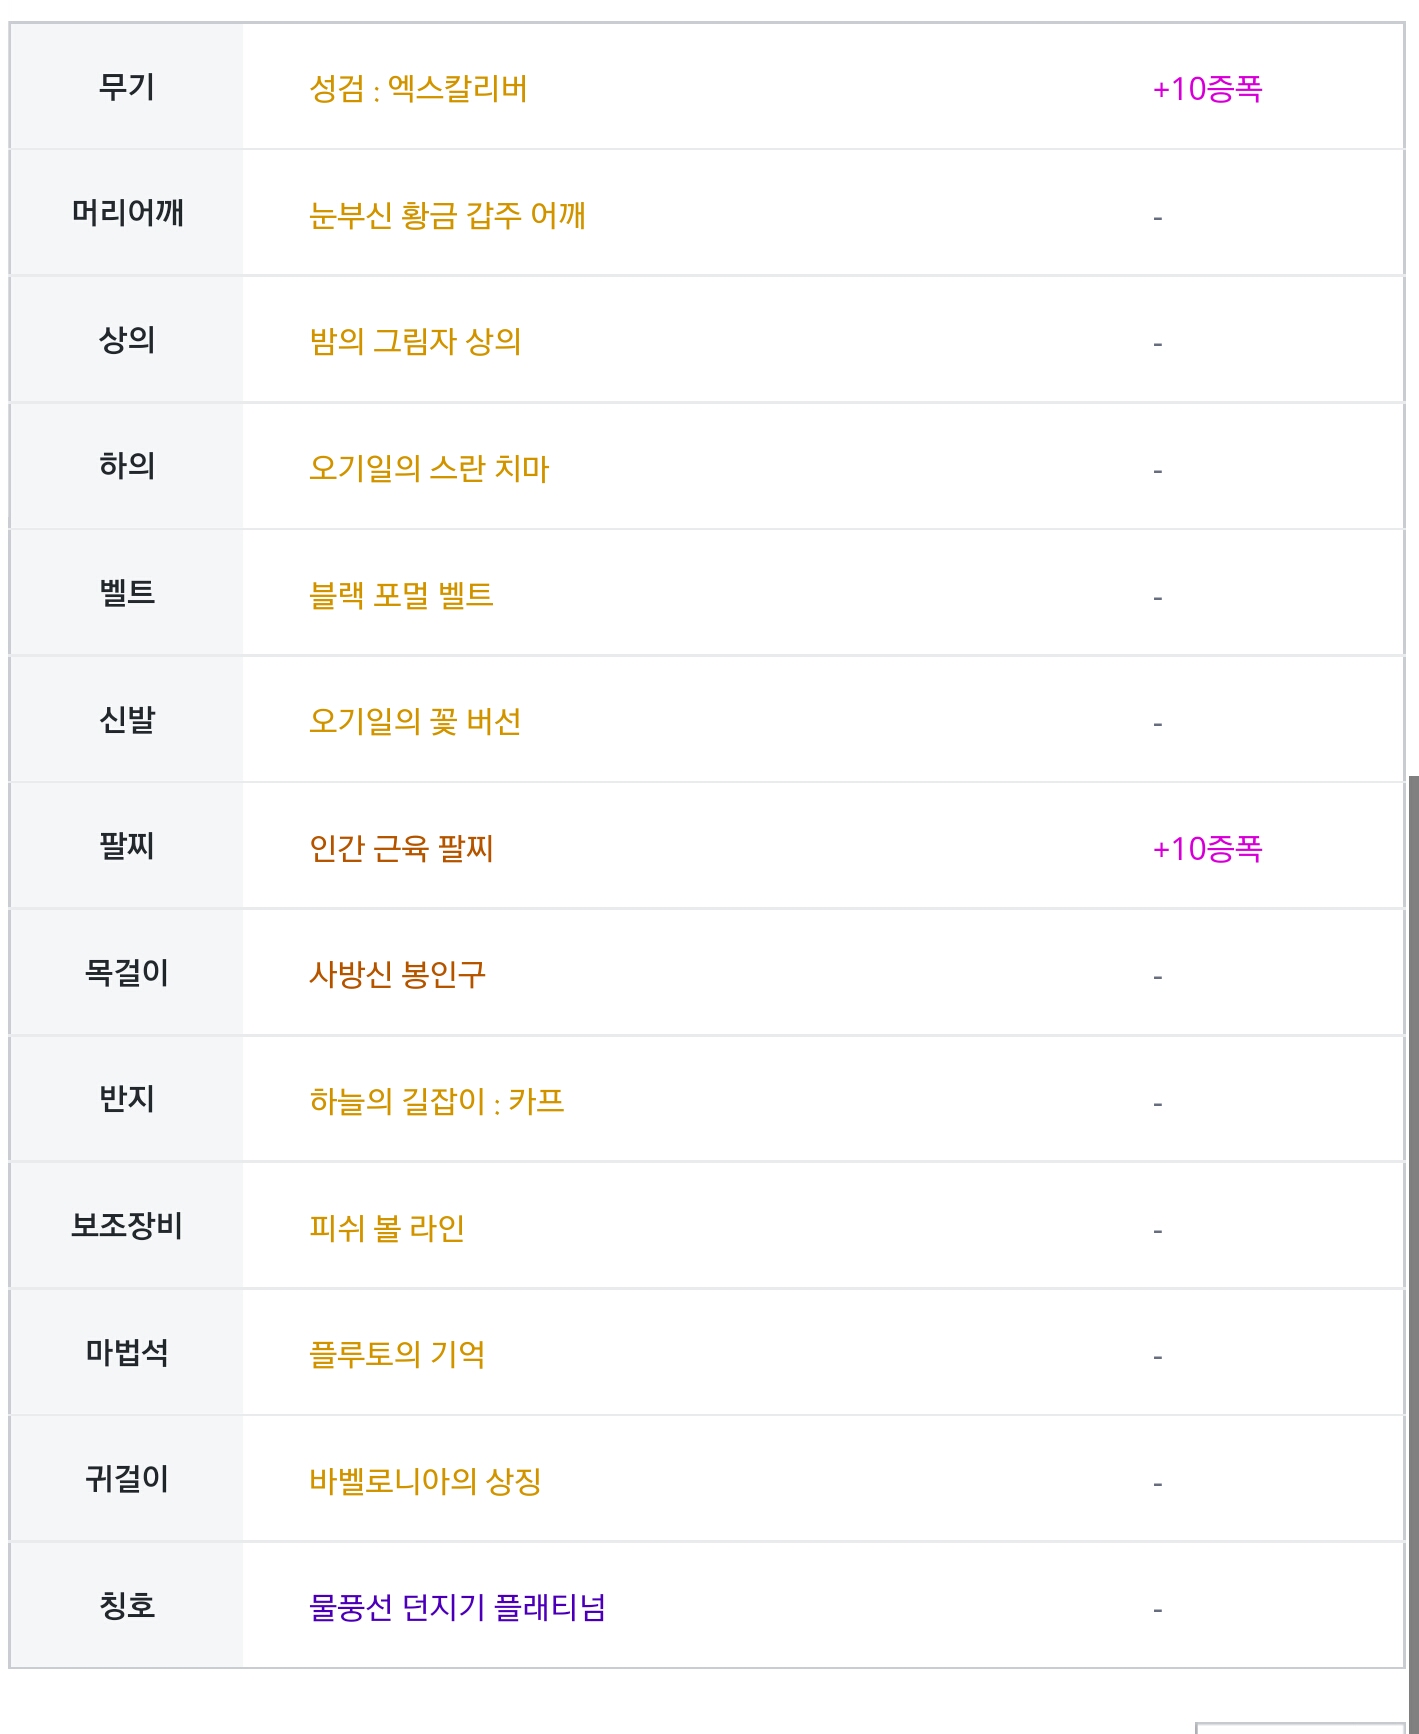This screenshot has height=1734, width=1419.
Task: Click the 블랙 포멀 벨트 item name
Action: pos(401,595)
